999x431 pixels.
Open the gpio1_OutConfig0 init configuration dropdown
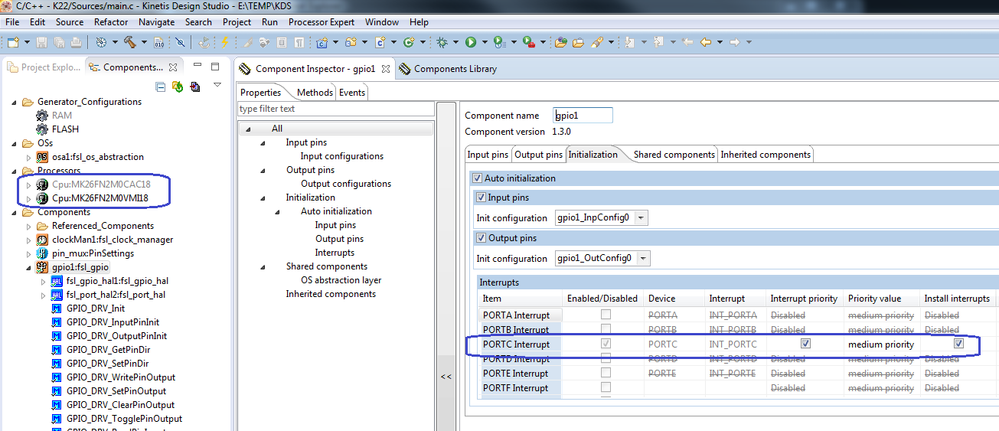pyautogui.click(x=641, y=258)
